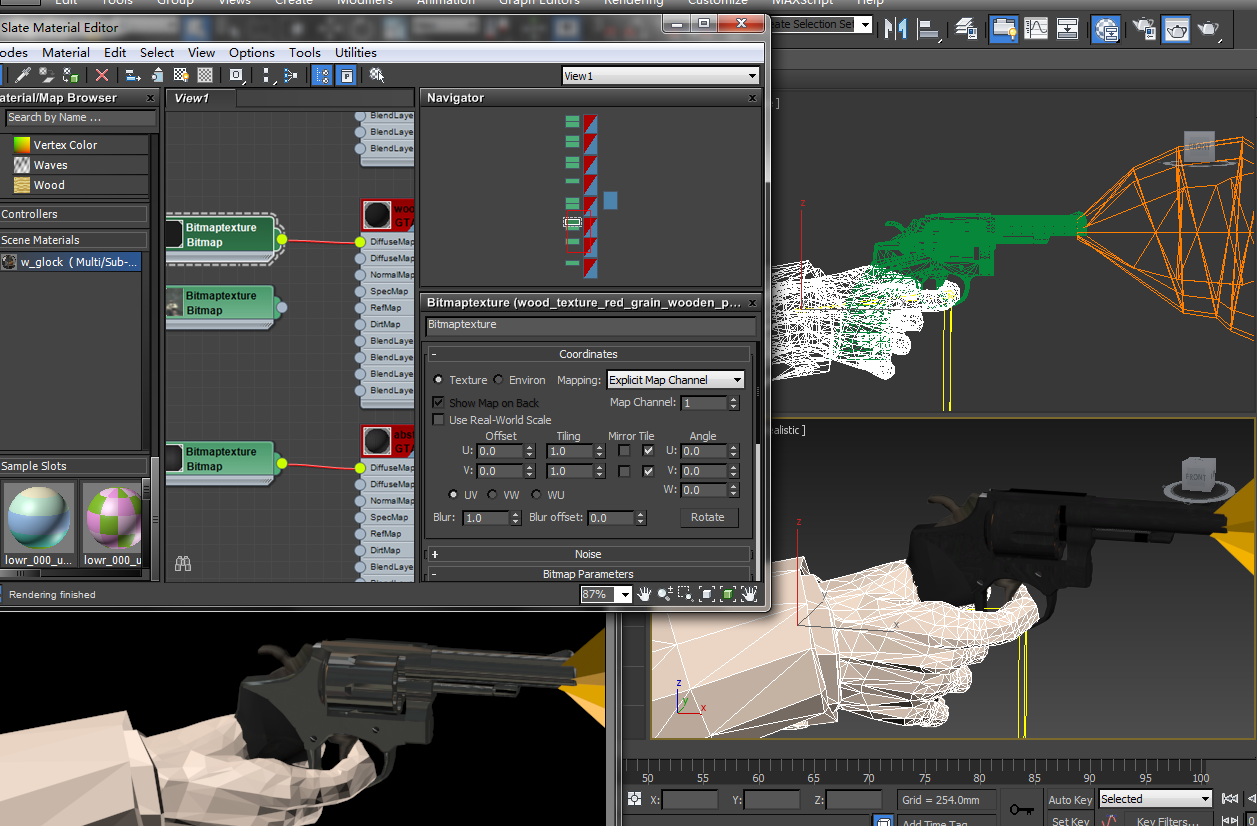Click the teapot Render Setup icon
This screenshot has height=826, width=1257.
pos(1142,29)
